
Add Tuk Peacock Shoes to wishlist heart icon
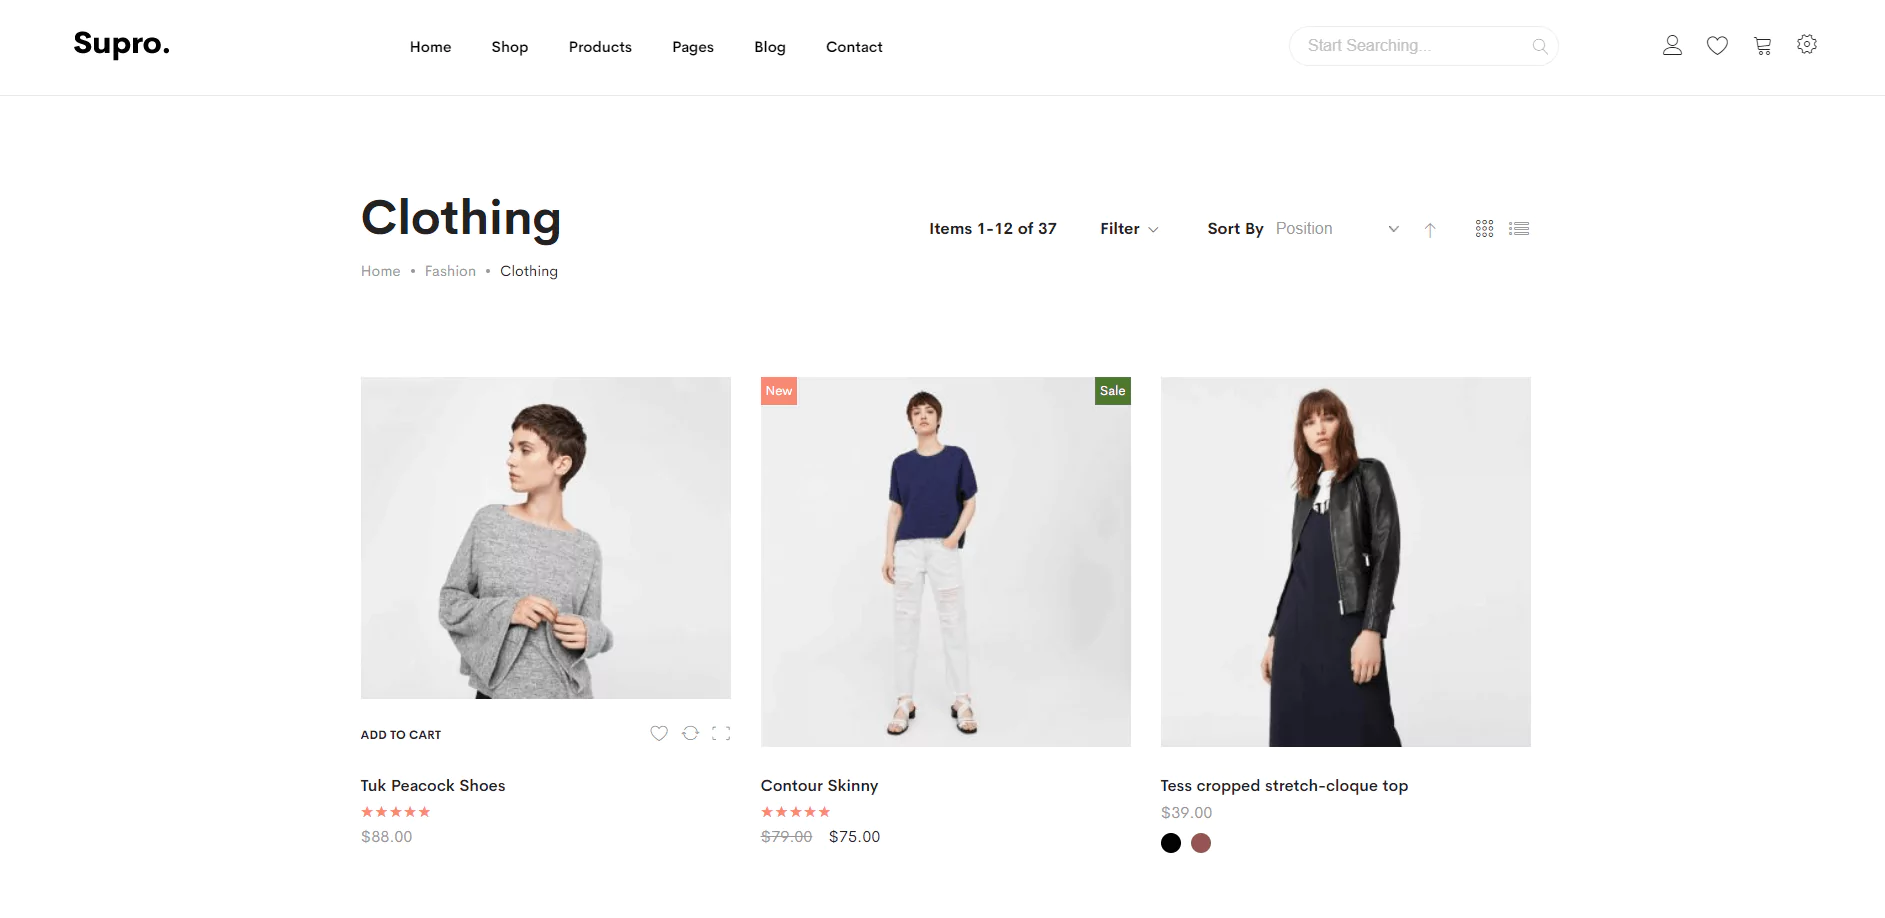(x=658, y=733)
